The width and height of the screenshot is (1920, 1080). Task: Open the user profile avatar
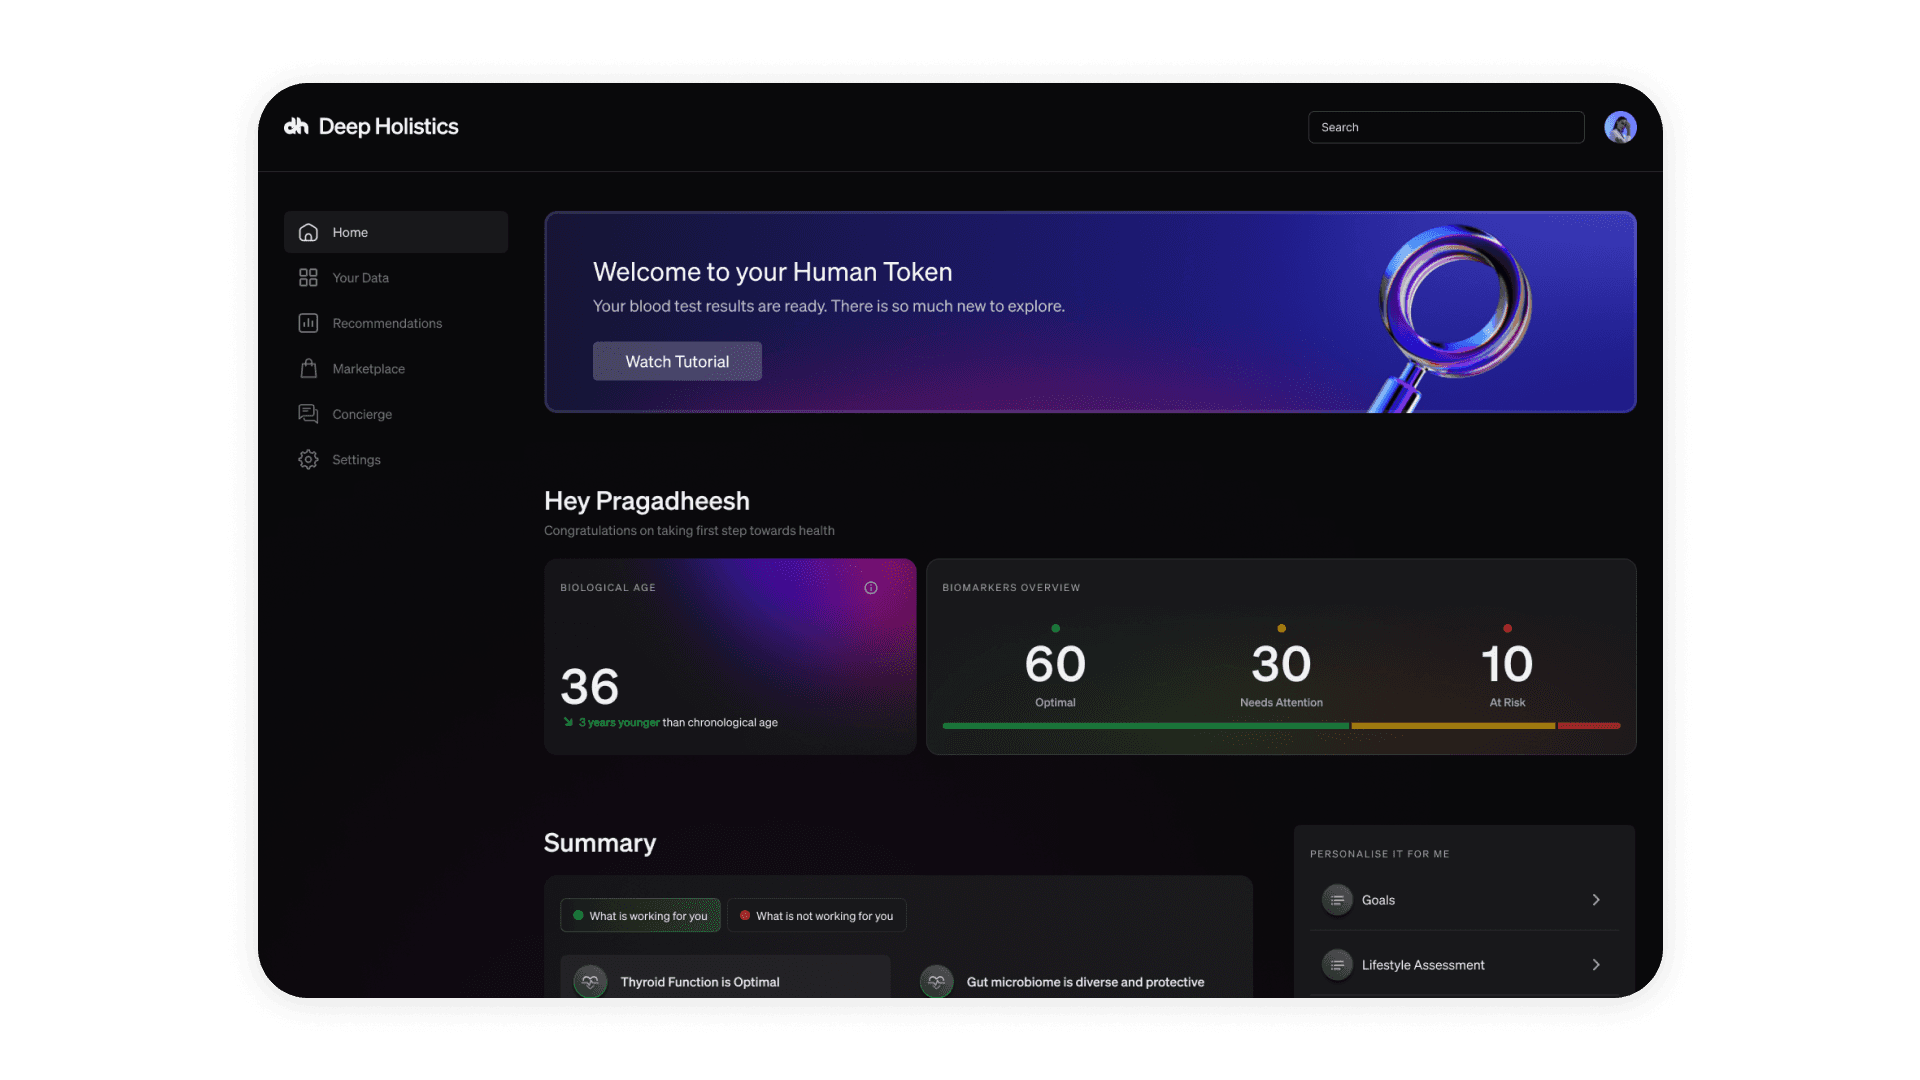click(x=1620, y=127)
